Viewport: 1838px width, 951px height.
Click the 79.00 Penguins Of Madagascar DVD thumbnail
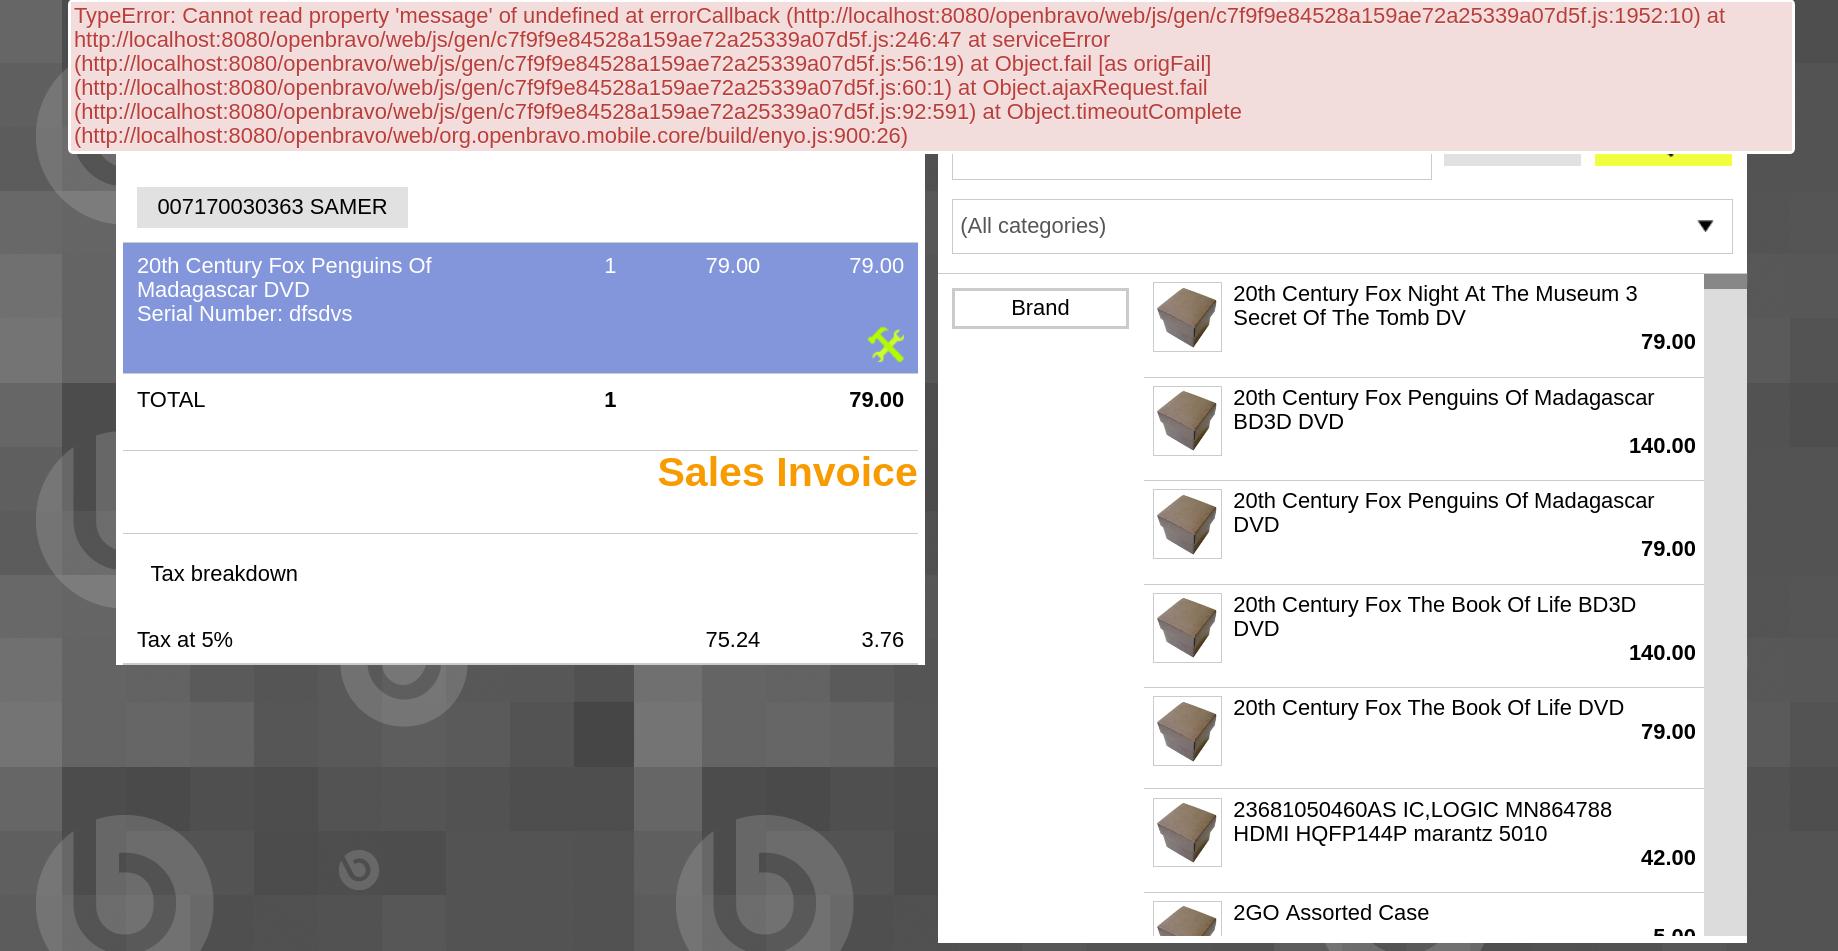click(x=1187, y=524)
